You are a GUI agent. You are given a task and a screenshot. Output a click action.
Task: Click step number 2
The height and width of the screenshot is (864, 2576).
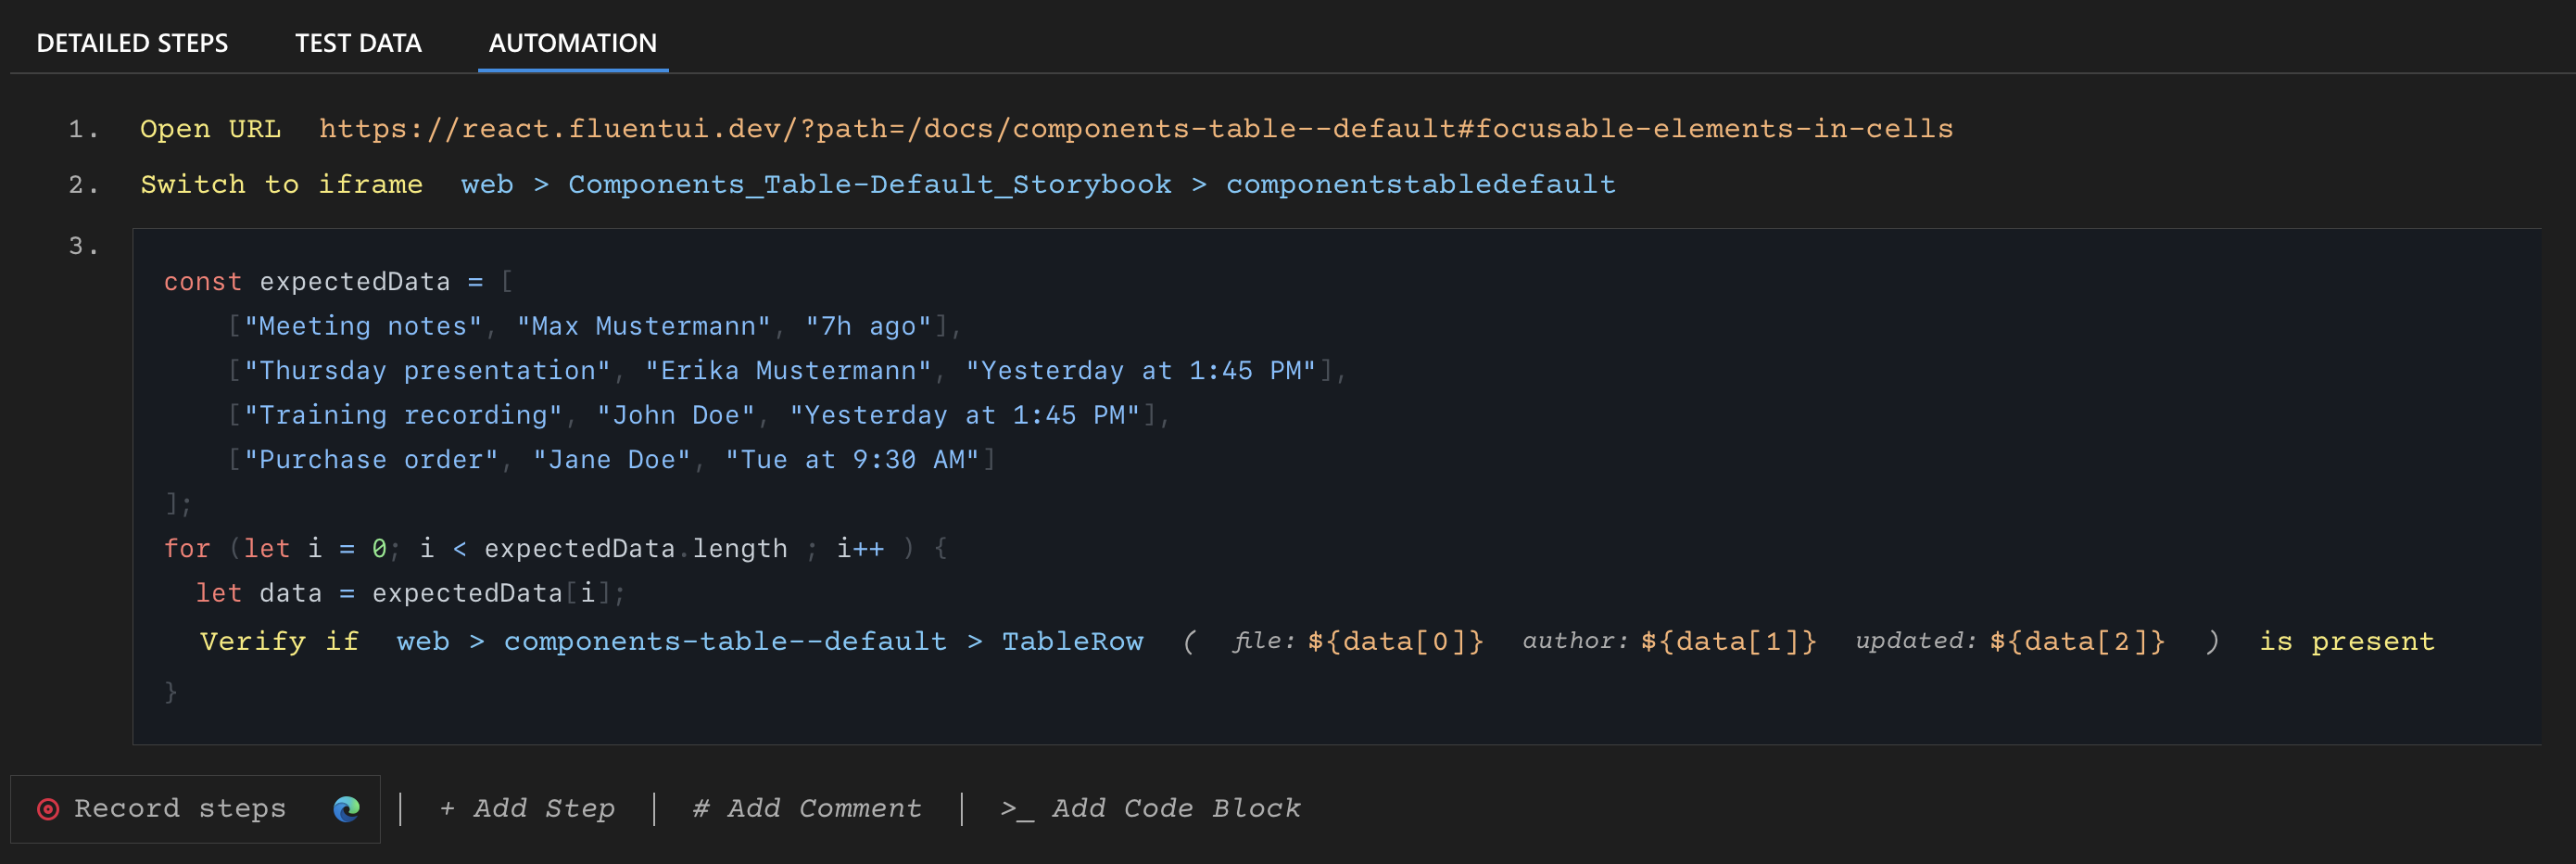point(84,185)
